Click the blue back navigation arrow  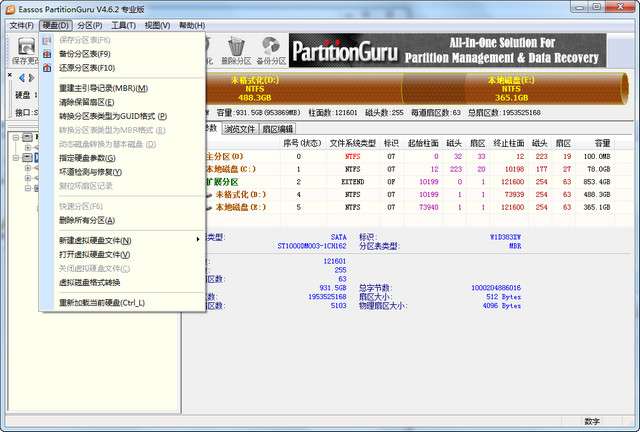[22, 78]
